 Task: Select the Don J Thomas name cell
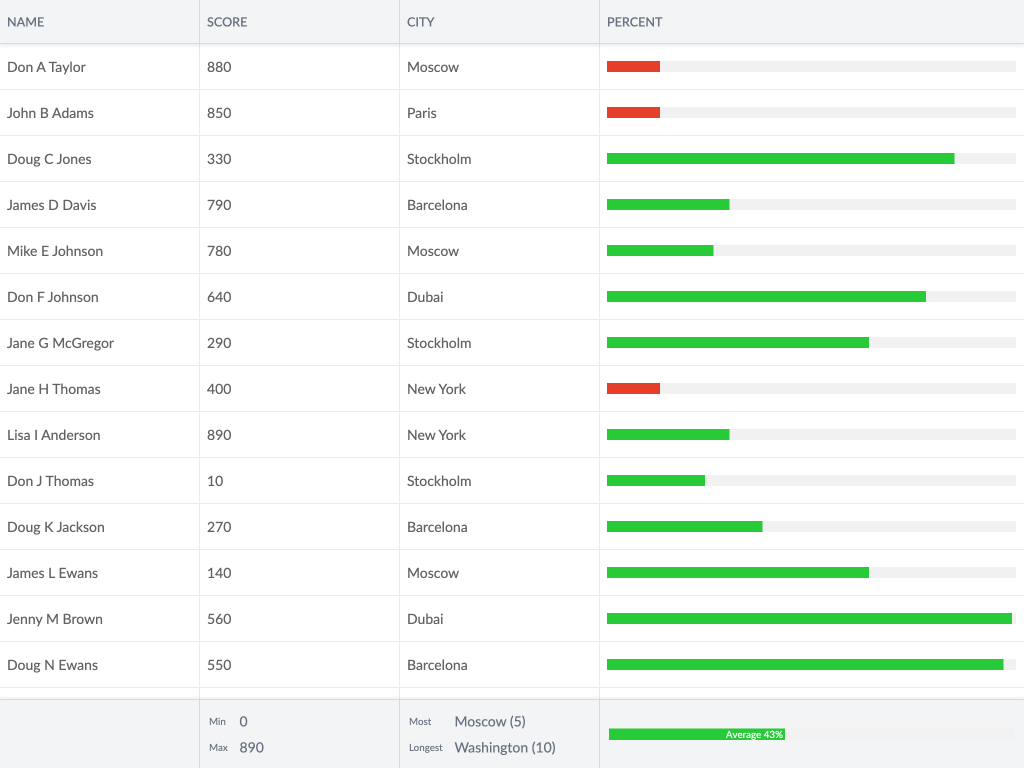point(99,481)
